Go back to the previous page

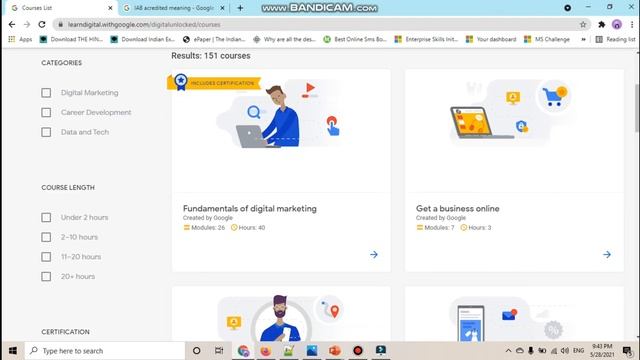[12, 24]
